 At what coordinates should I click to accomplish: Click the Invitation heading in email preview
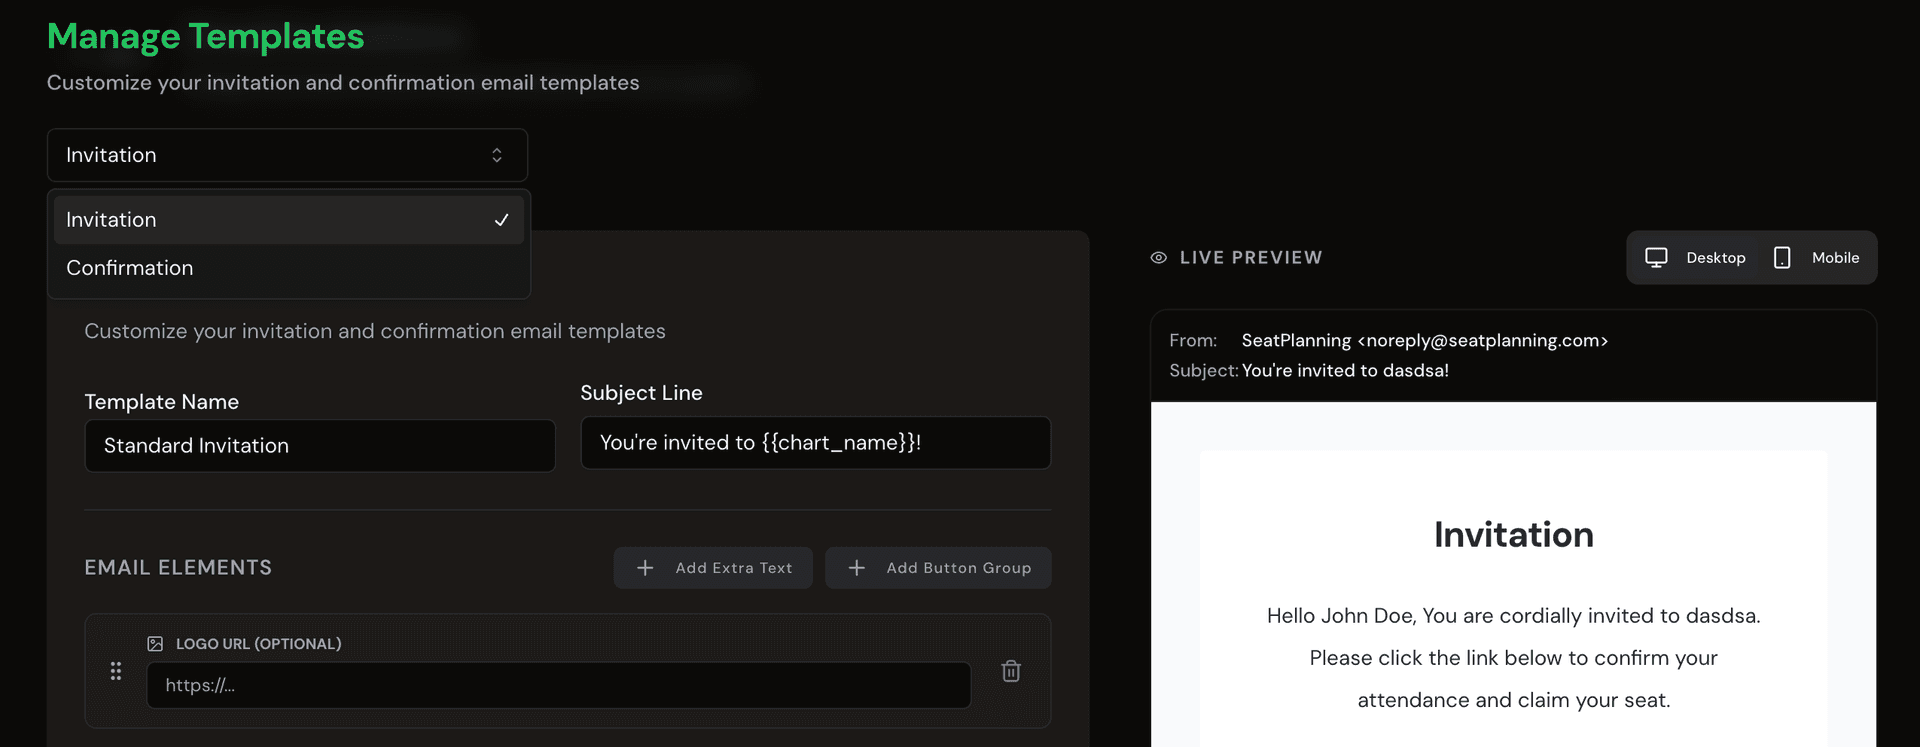[x=1513, y=535]
